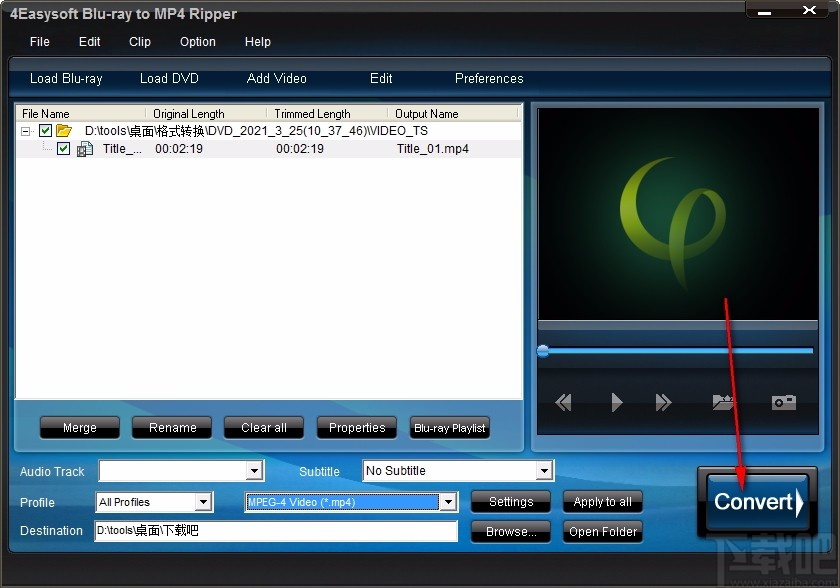
Task: Collapse the VIDEO_TS tree node
Action: click(26, 130)
